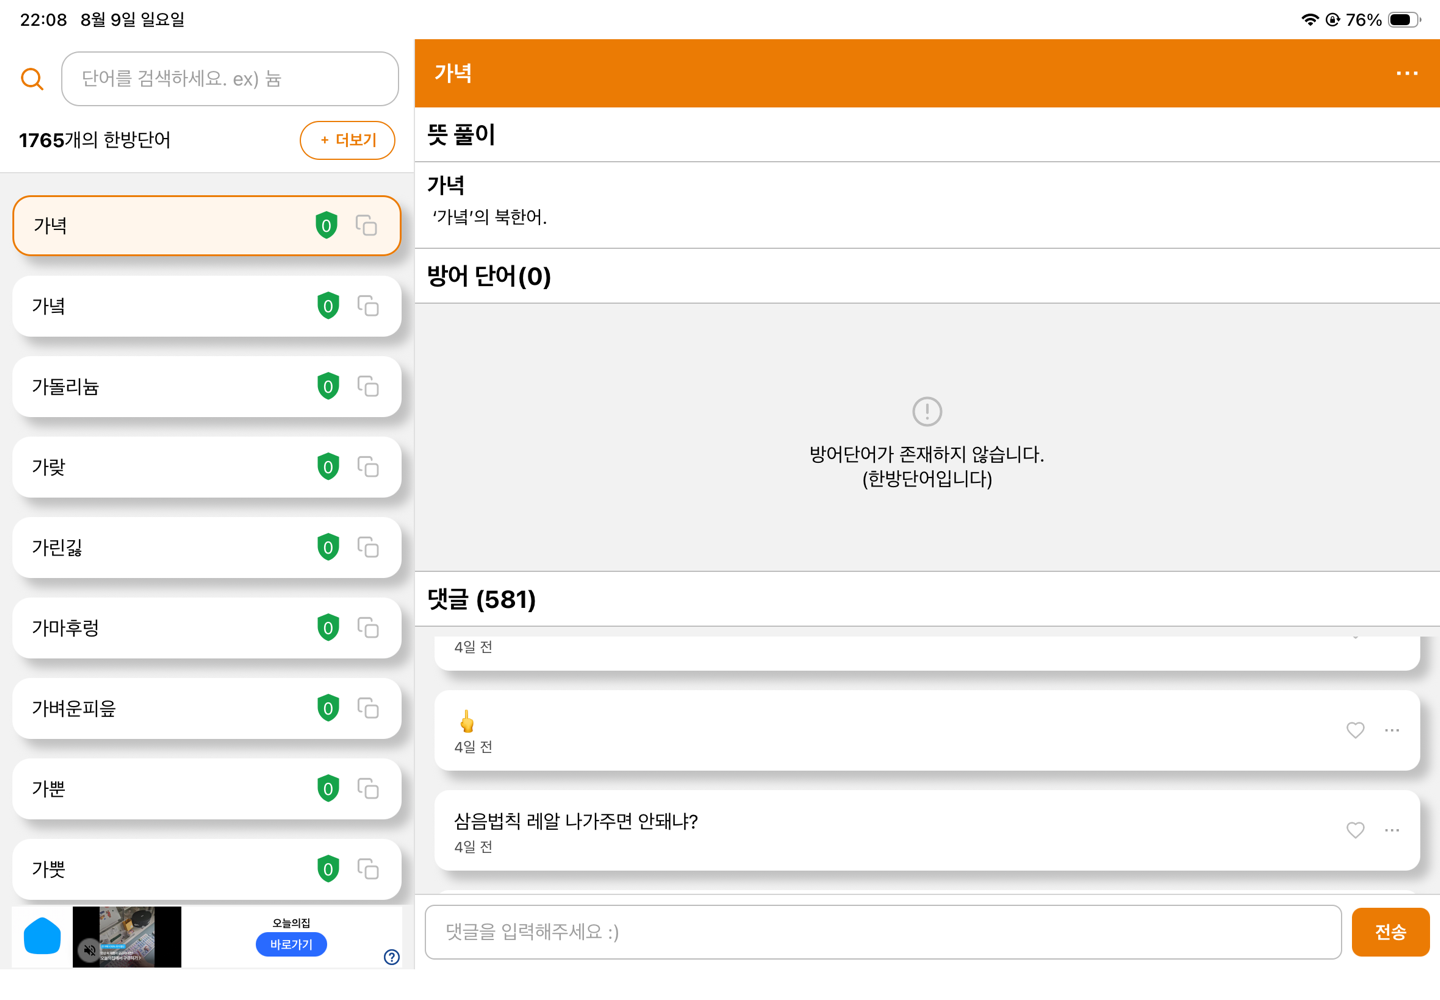1440x1000 pixels.
Task: Open options for the 삼음법칙 comment
Action: [1392, 830]
